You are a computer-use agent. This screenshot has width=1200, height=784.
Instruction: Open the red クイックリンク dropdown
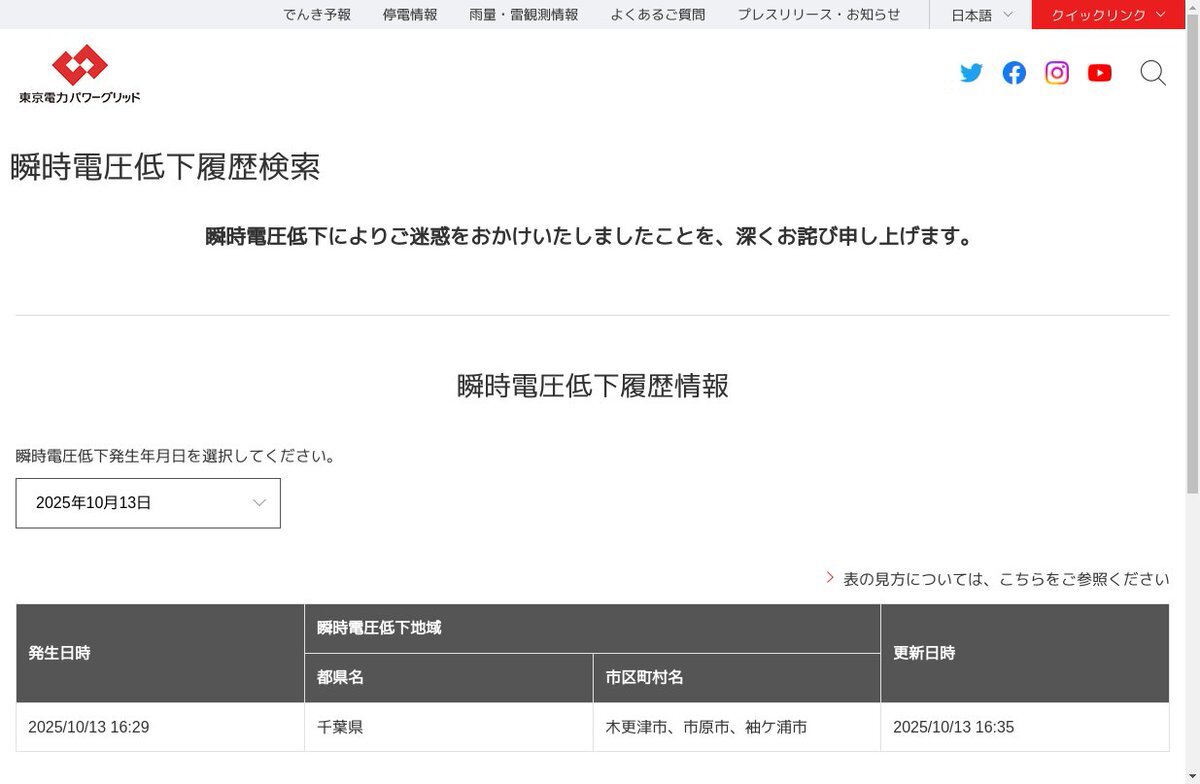[x=1108, y=15]
